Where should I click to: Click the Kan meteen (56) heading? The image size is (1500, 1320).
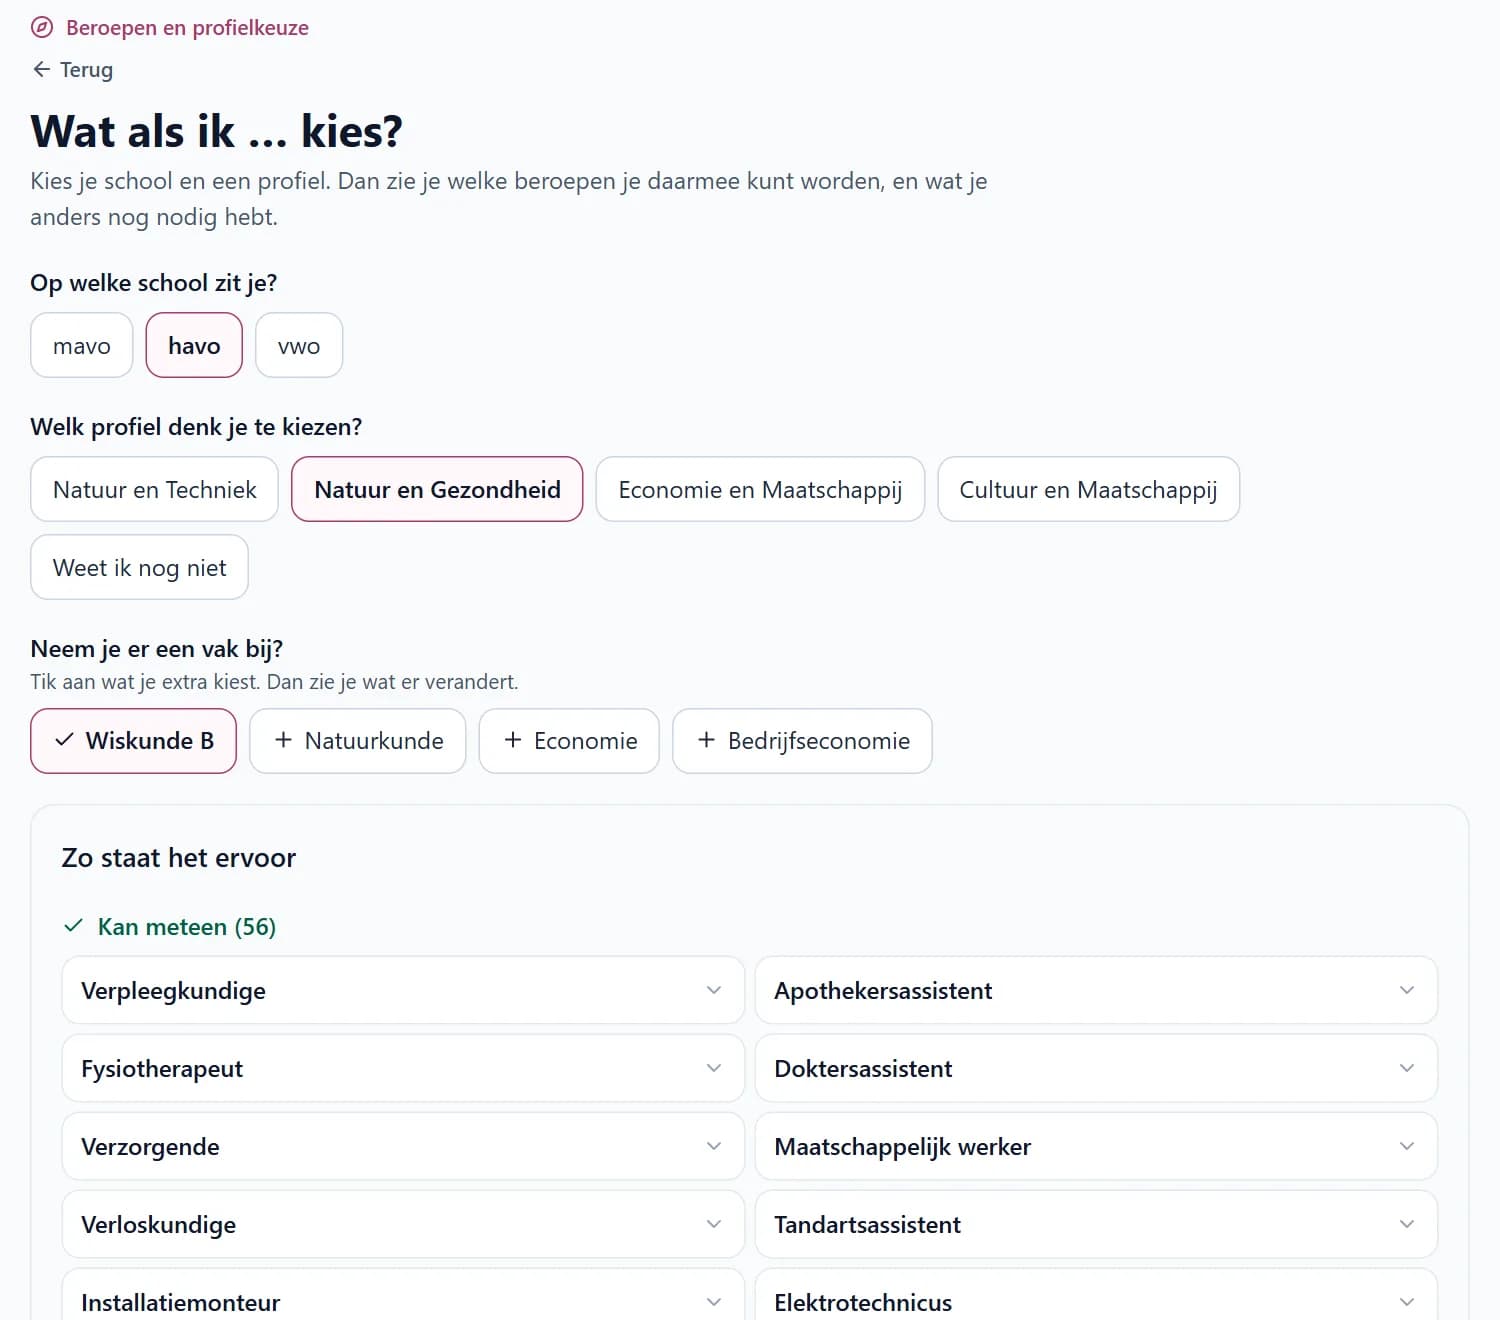186,927
